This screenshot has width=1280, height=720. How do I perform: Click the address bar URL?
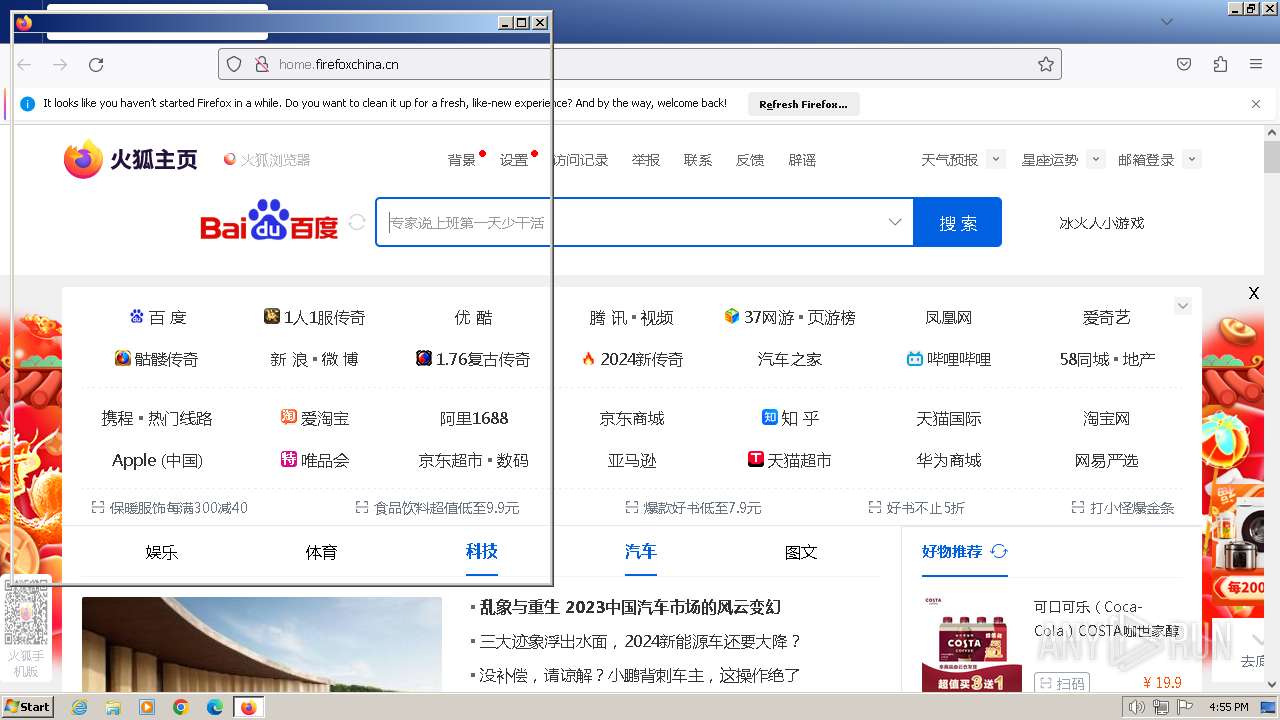pyautogui.click(x=339, y=64)
